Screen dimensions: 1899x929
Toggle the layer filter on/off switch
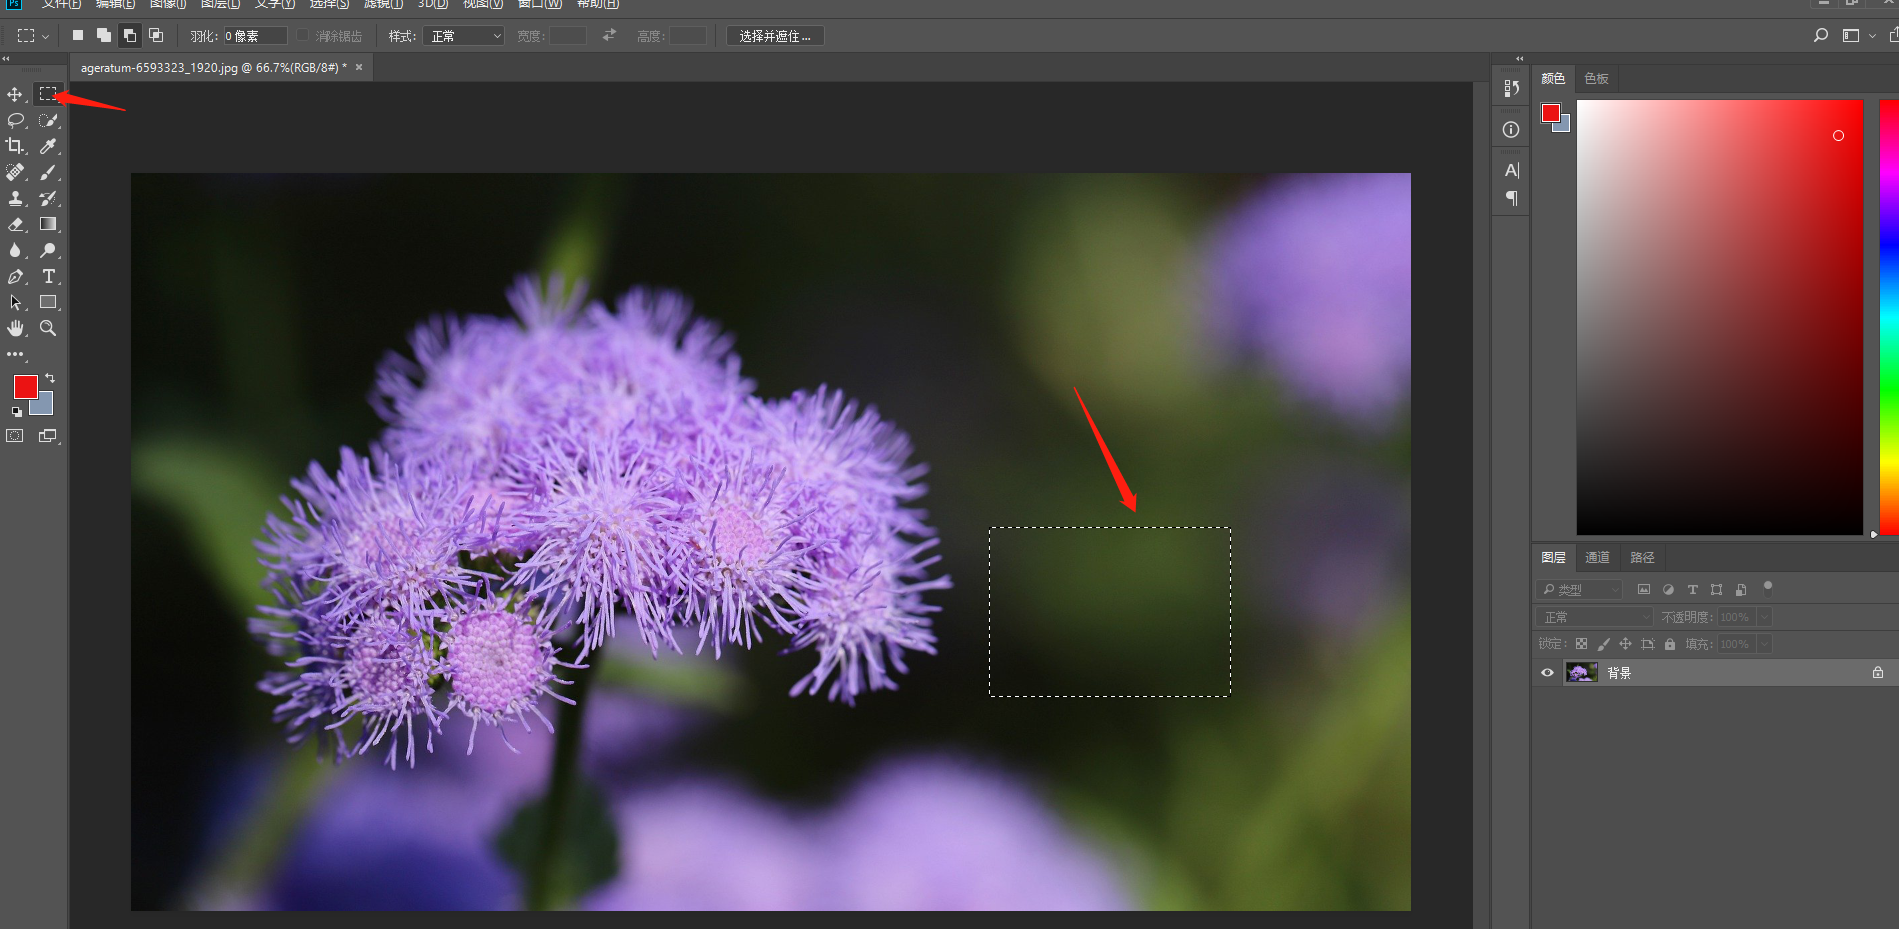point(1767,587)
